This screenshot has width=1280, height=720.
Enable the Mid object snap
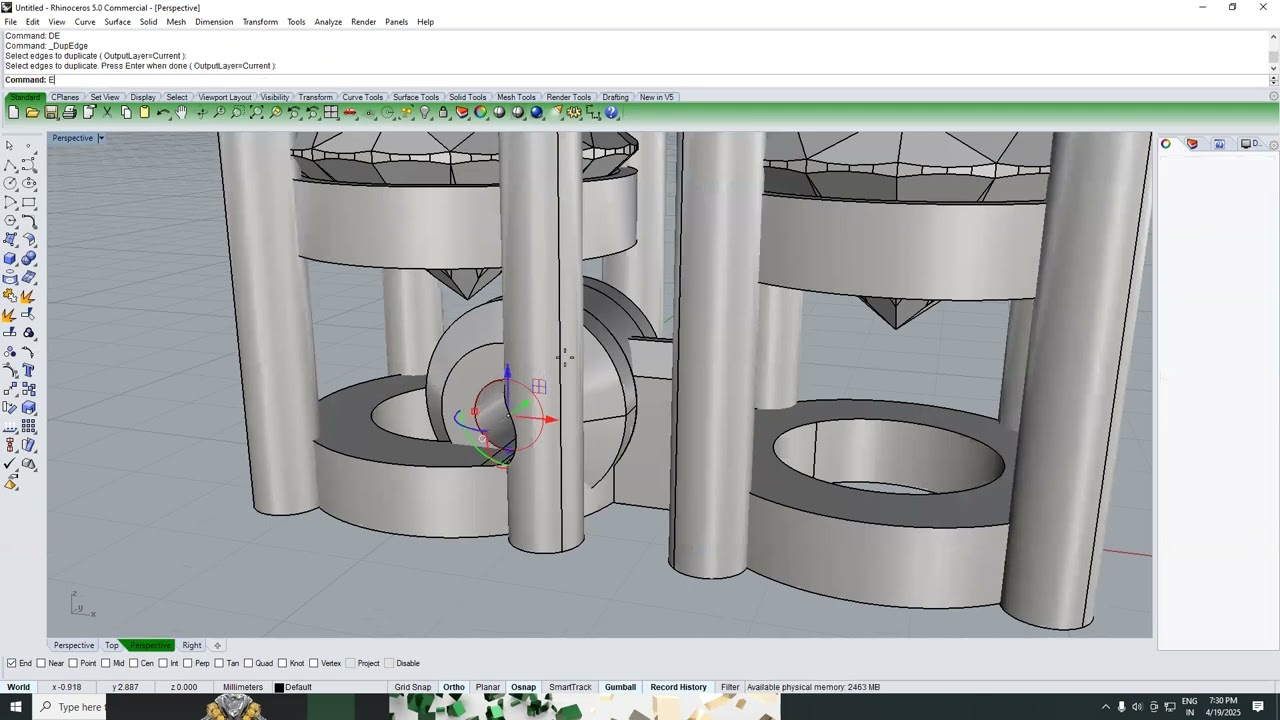click(106, 663)
